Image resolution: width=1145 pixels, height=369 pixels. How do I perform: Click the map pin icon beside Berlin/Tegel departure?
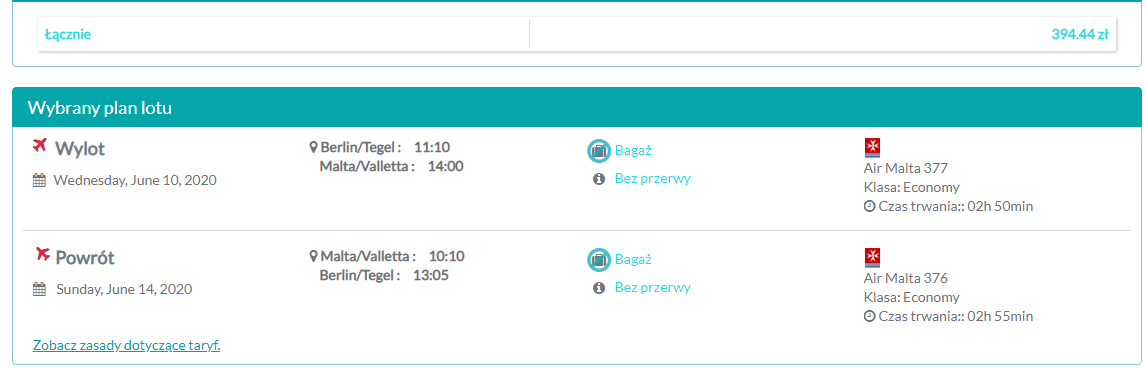click(x=314, y=148)
